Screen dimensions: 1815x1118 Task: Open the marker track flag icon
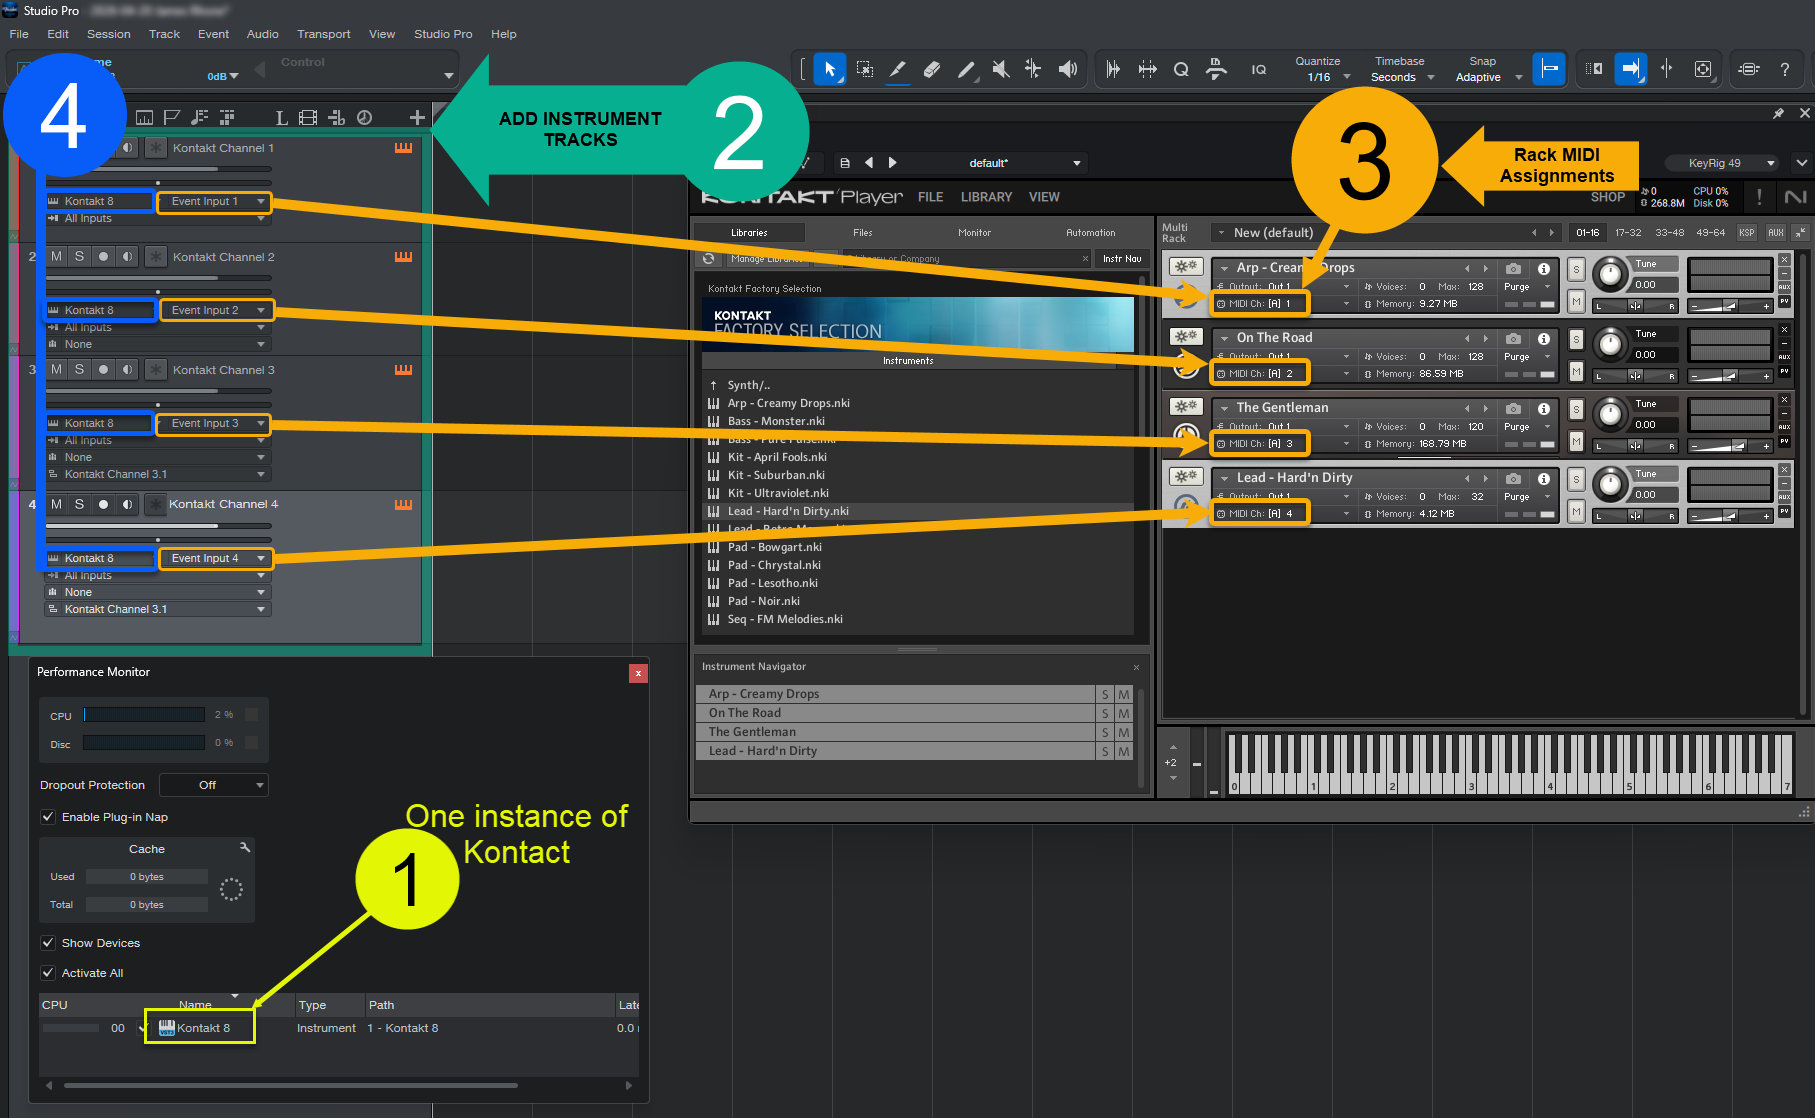(x=172, y=118)
